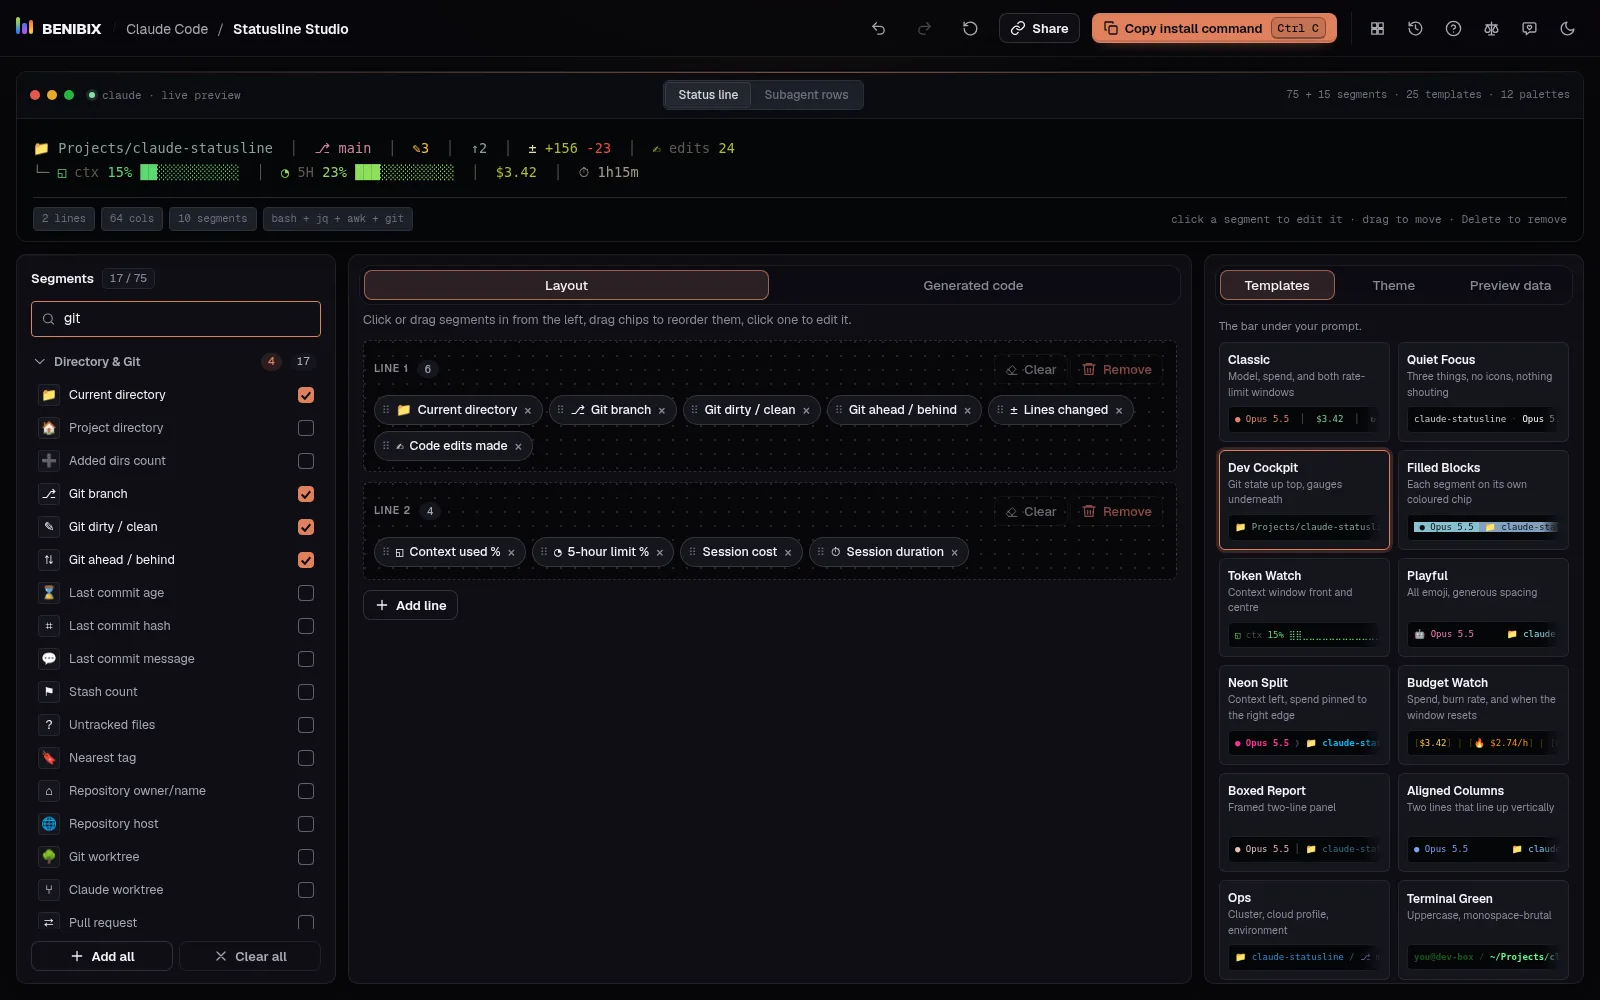Open the history clock icon
This screenshot has width=1600, height=1000.
click(1415, 29)
